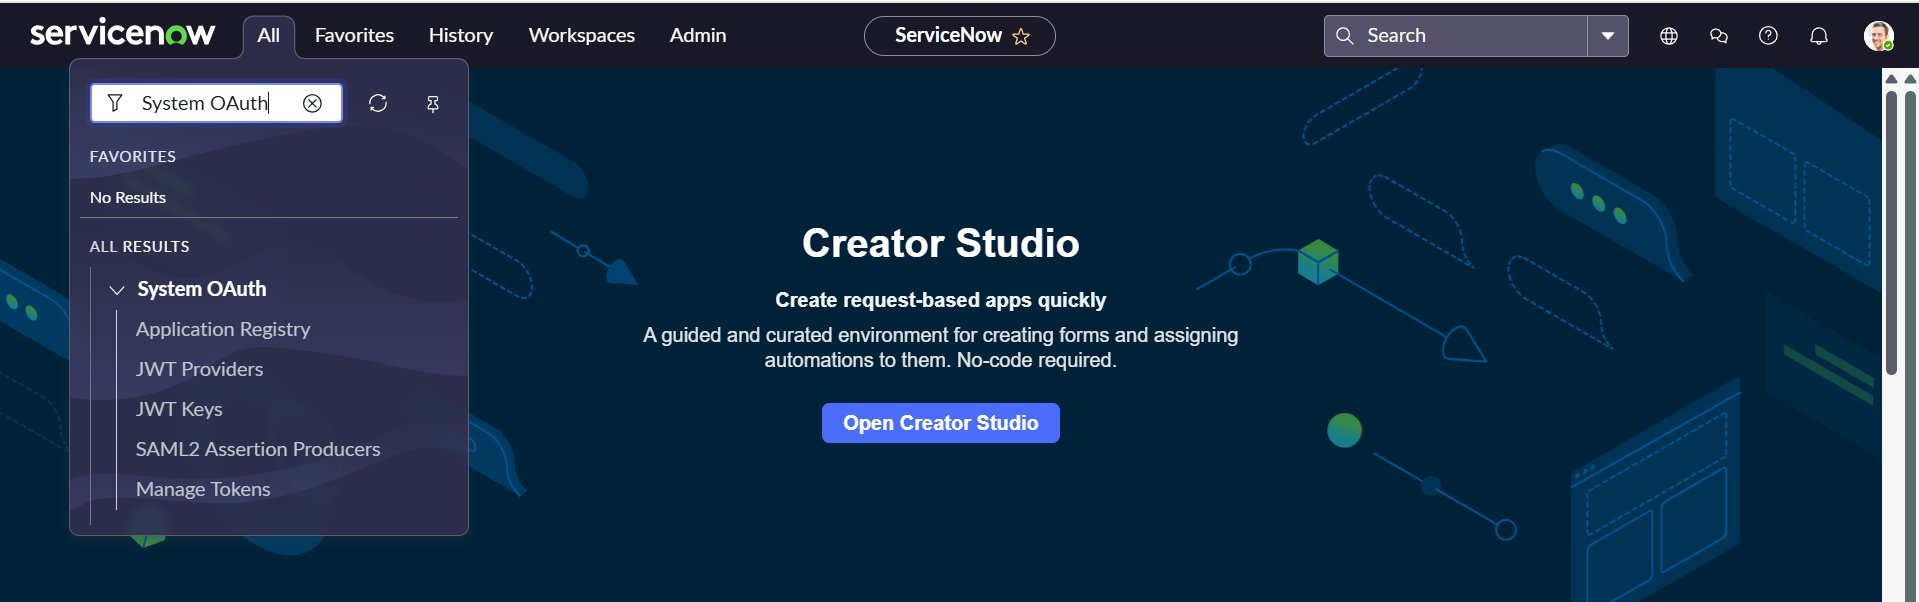Click the page vertical scrollbar thumb
Image resolution: width=1919 pixels, height=602 pixels.
click(x=1890, y=232)
